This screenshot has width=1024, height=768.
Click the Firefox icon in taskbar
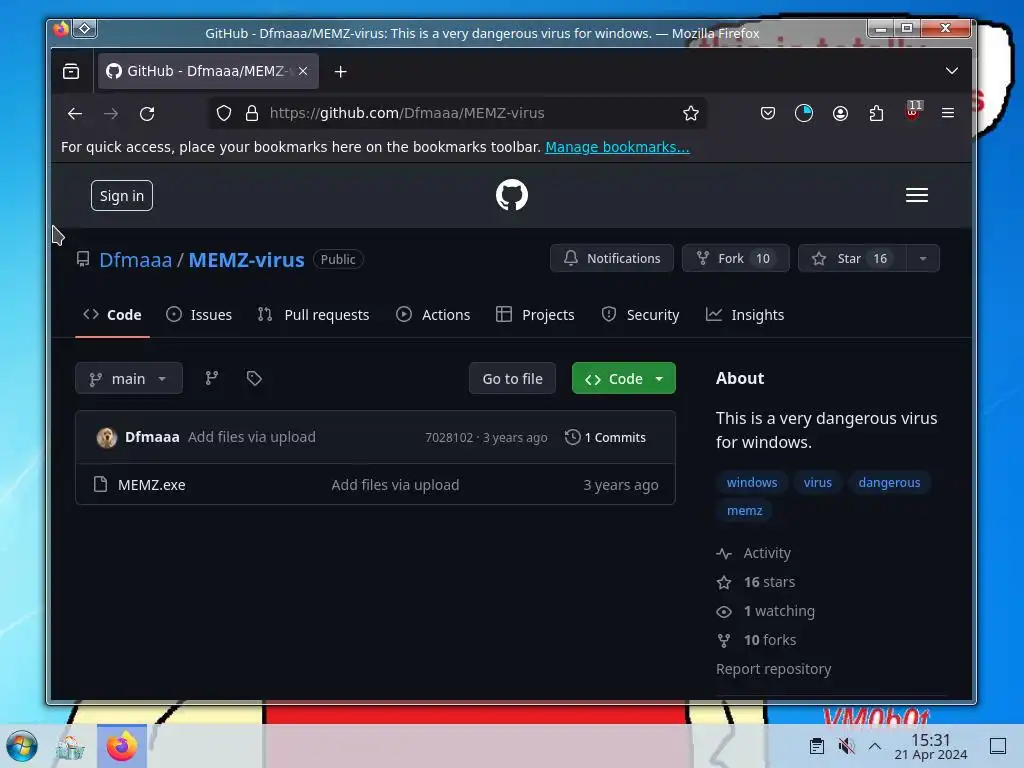[122, 746]
